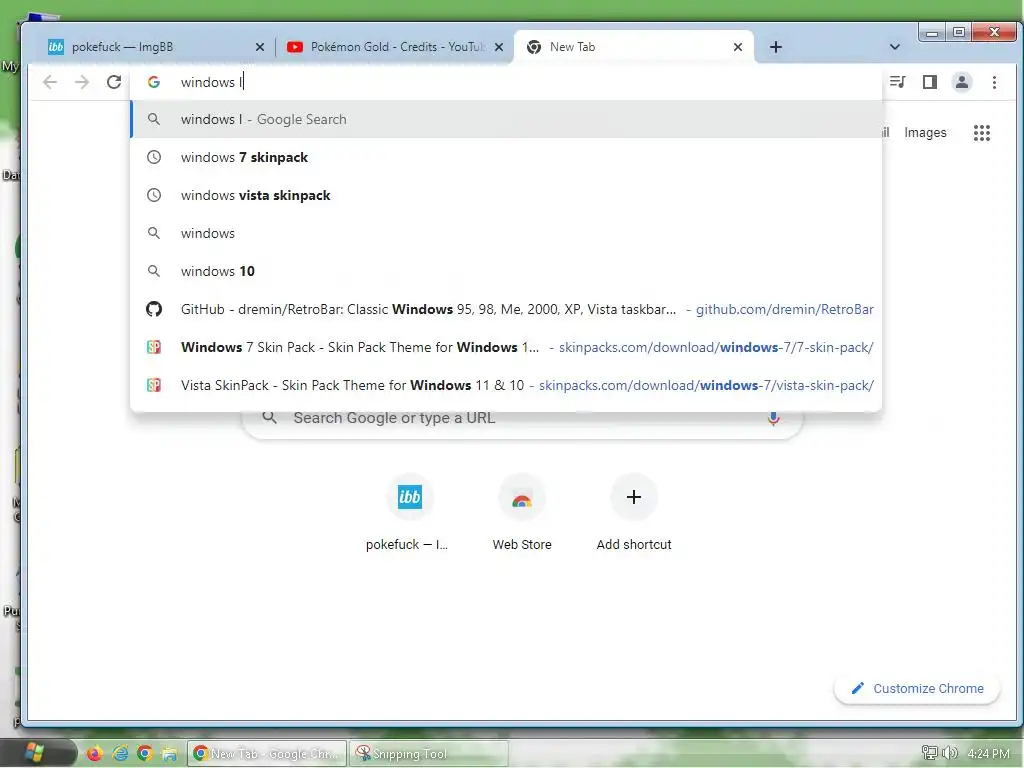Click the voice search microphone

pyautogui.click(x=773, y=418)
